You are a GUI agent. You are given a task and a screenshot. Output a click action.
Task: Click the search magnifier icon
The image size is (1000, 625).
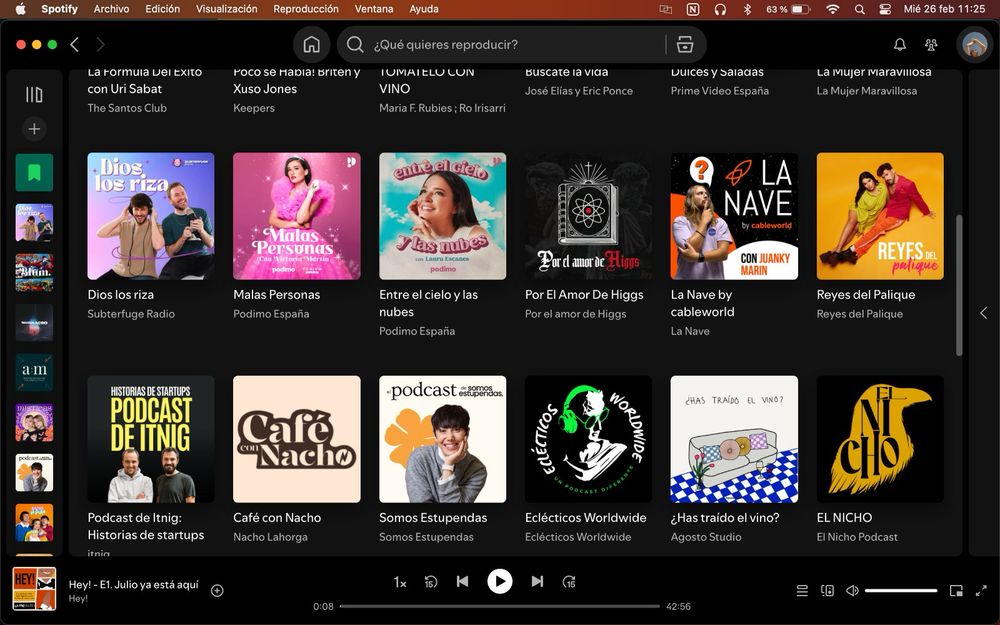click(x=355, y=45)
